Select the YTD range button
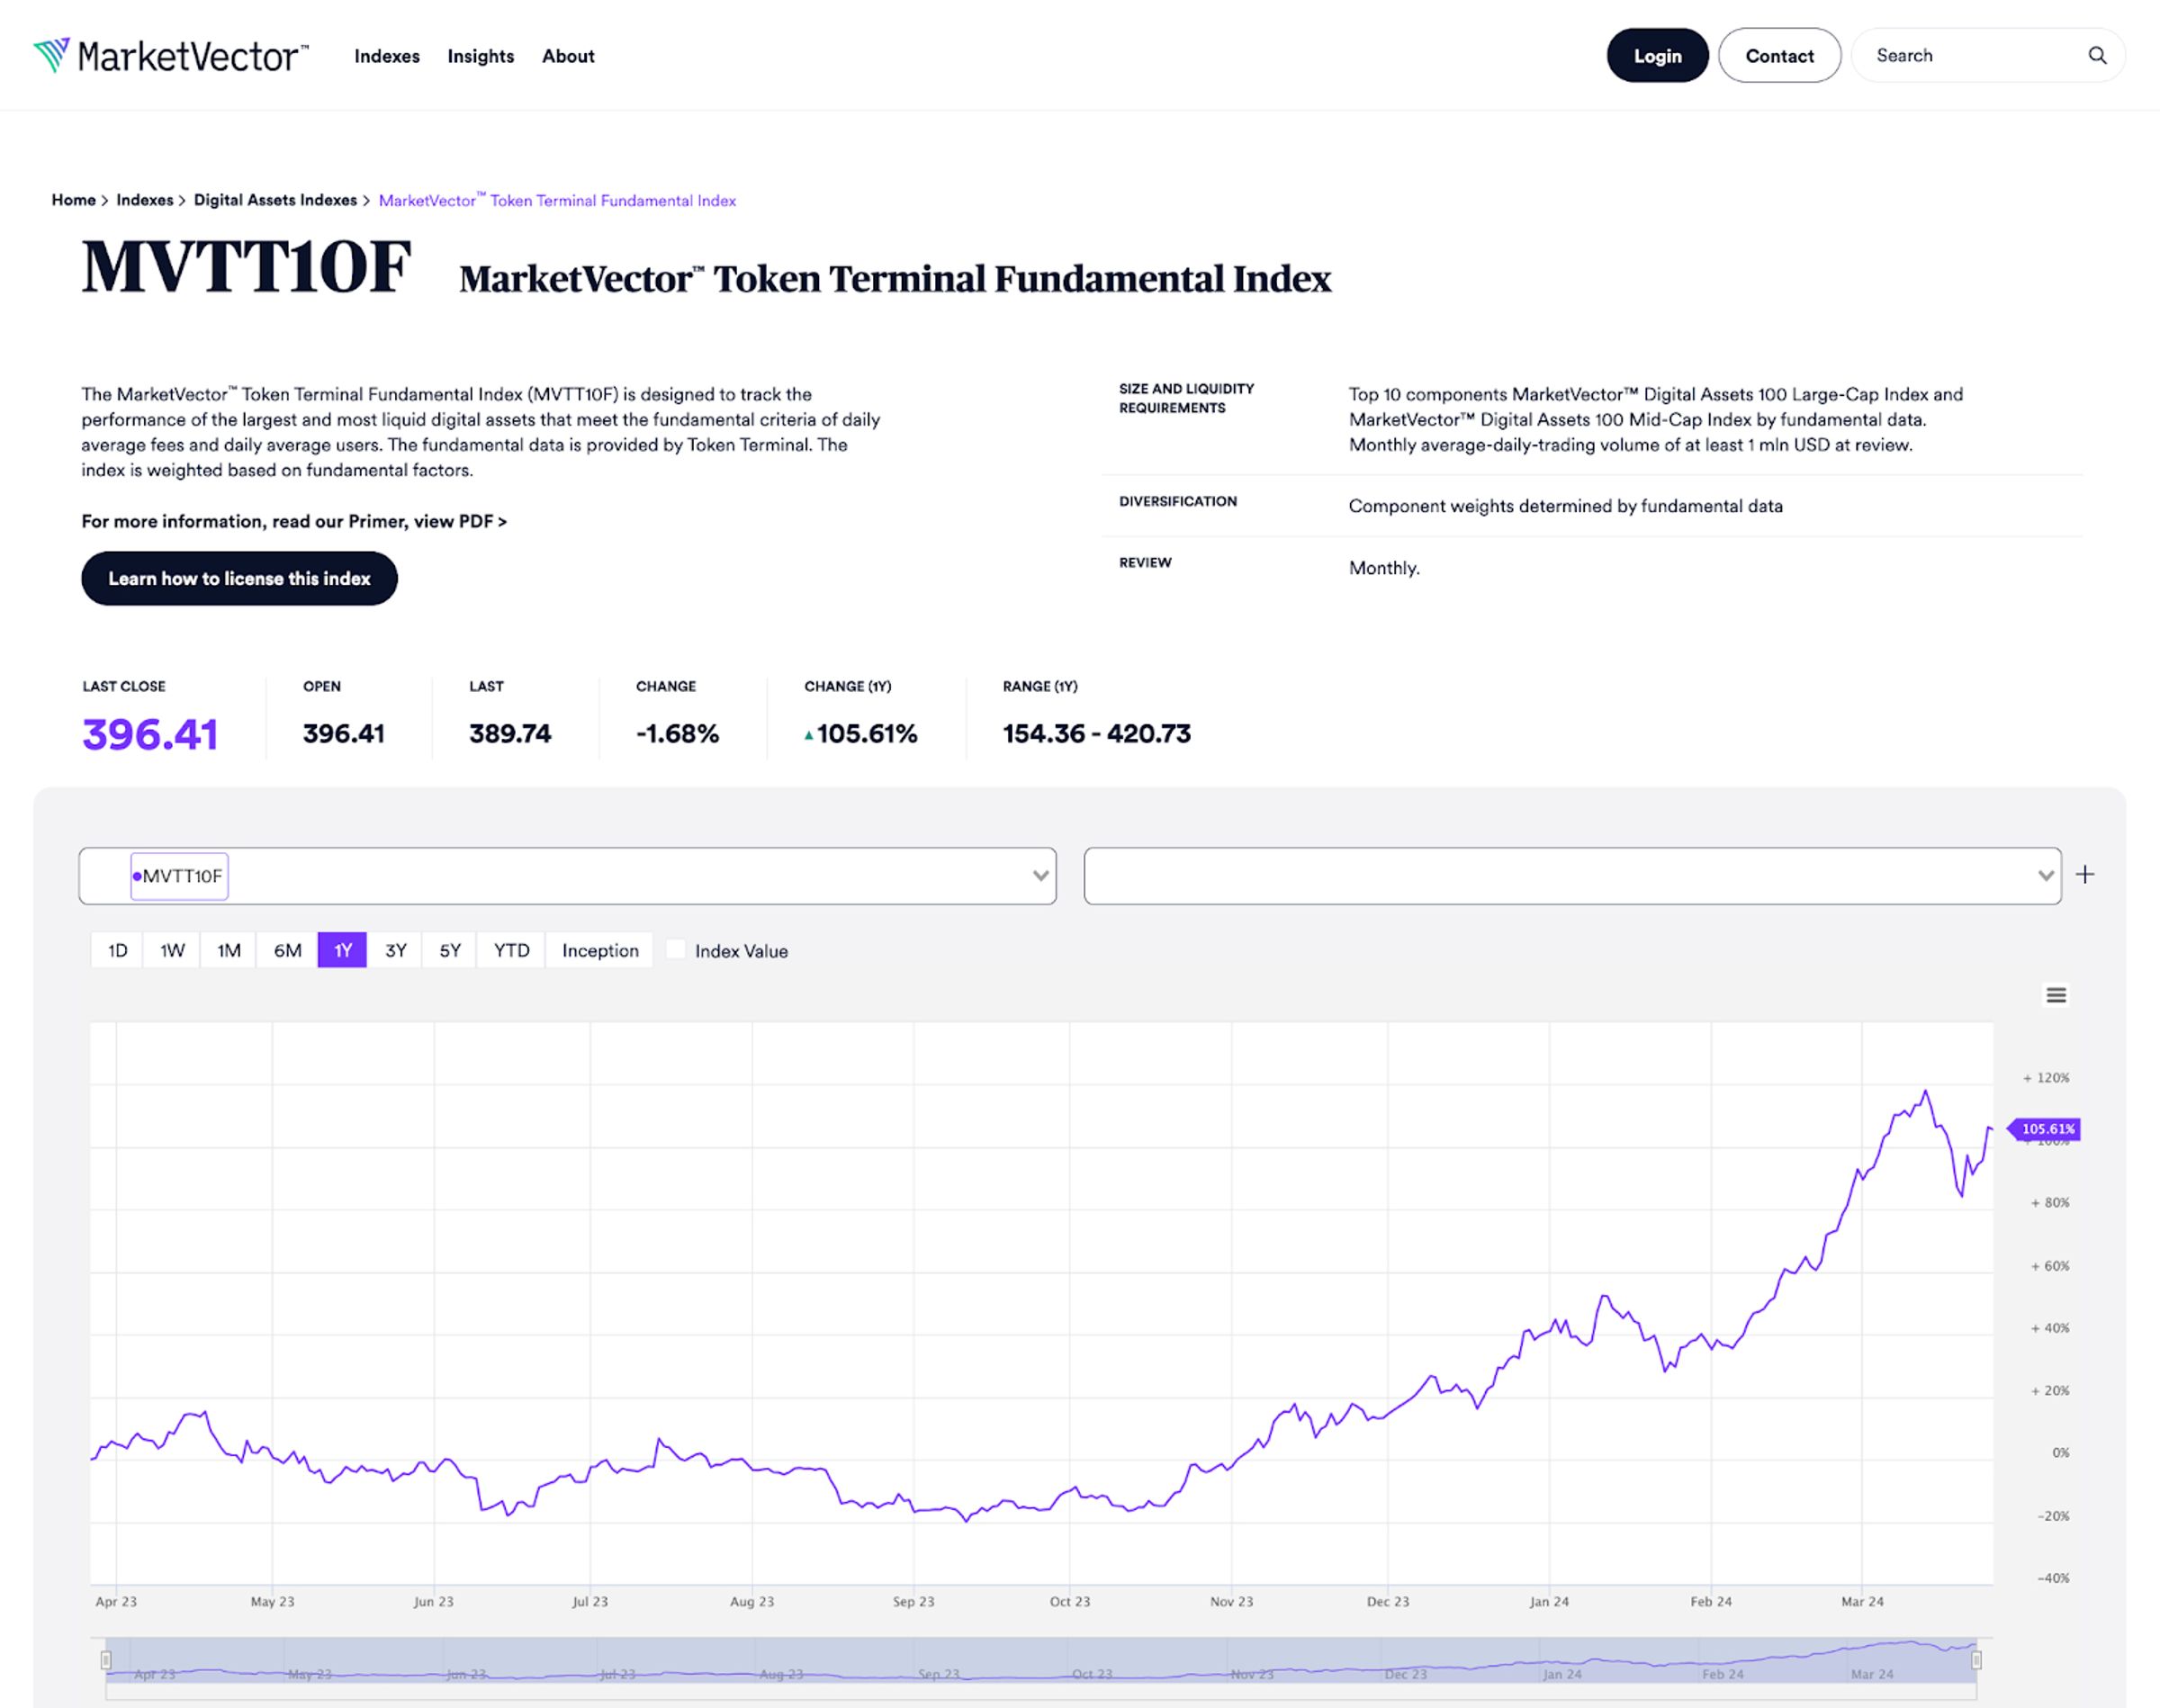 click(511, 950)
